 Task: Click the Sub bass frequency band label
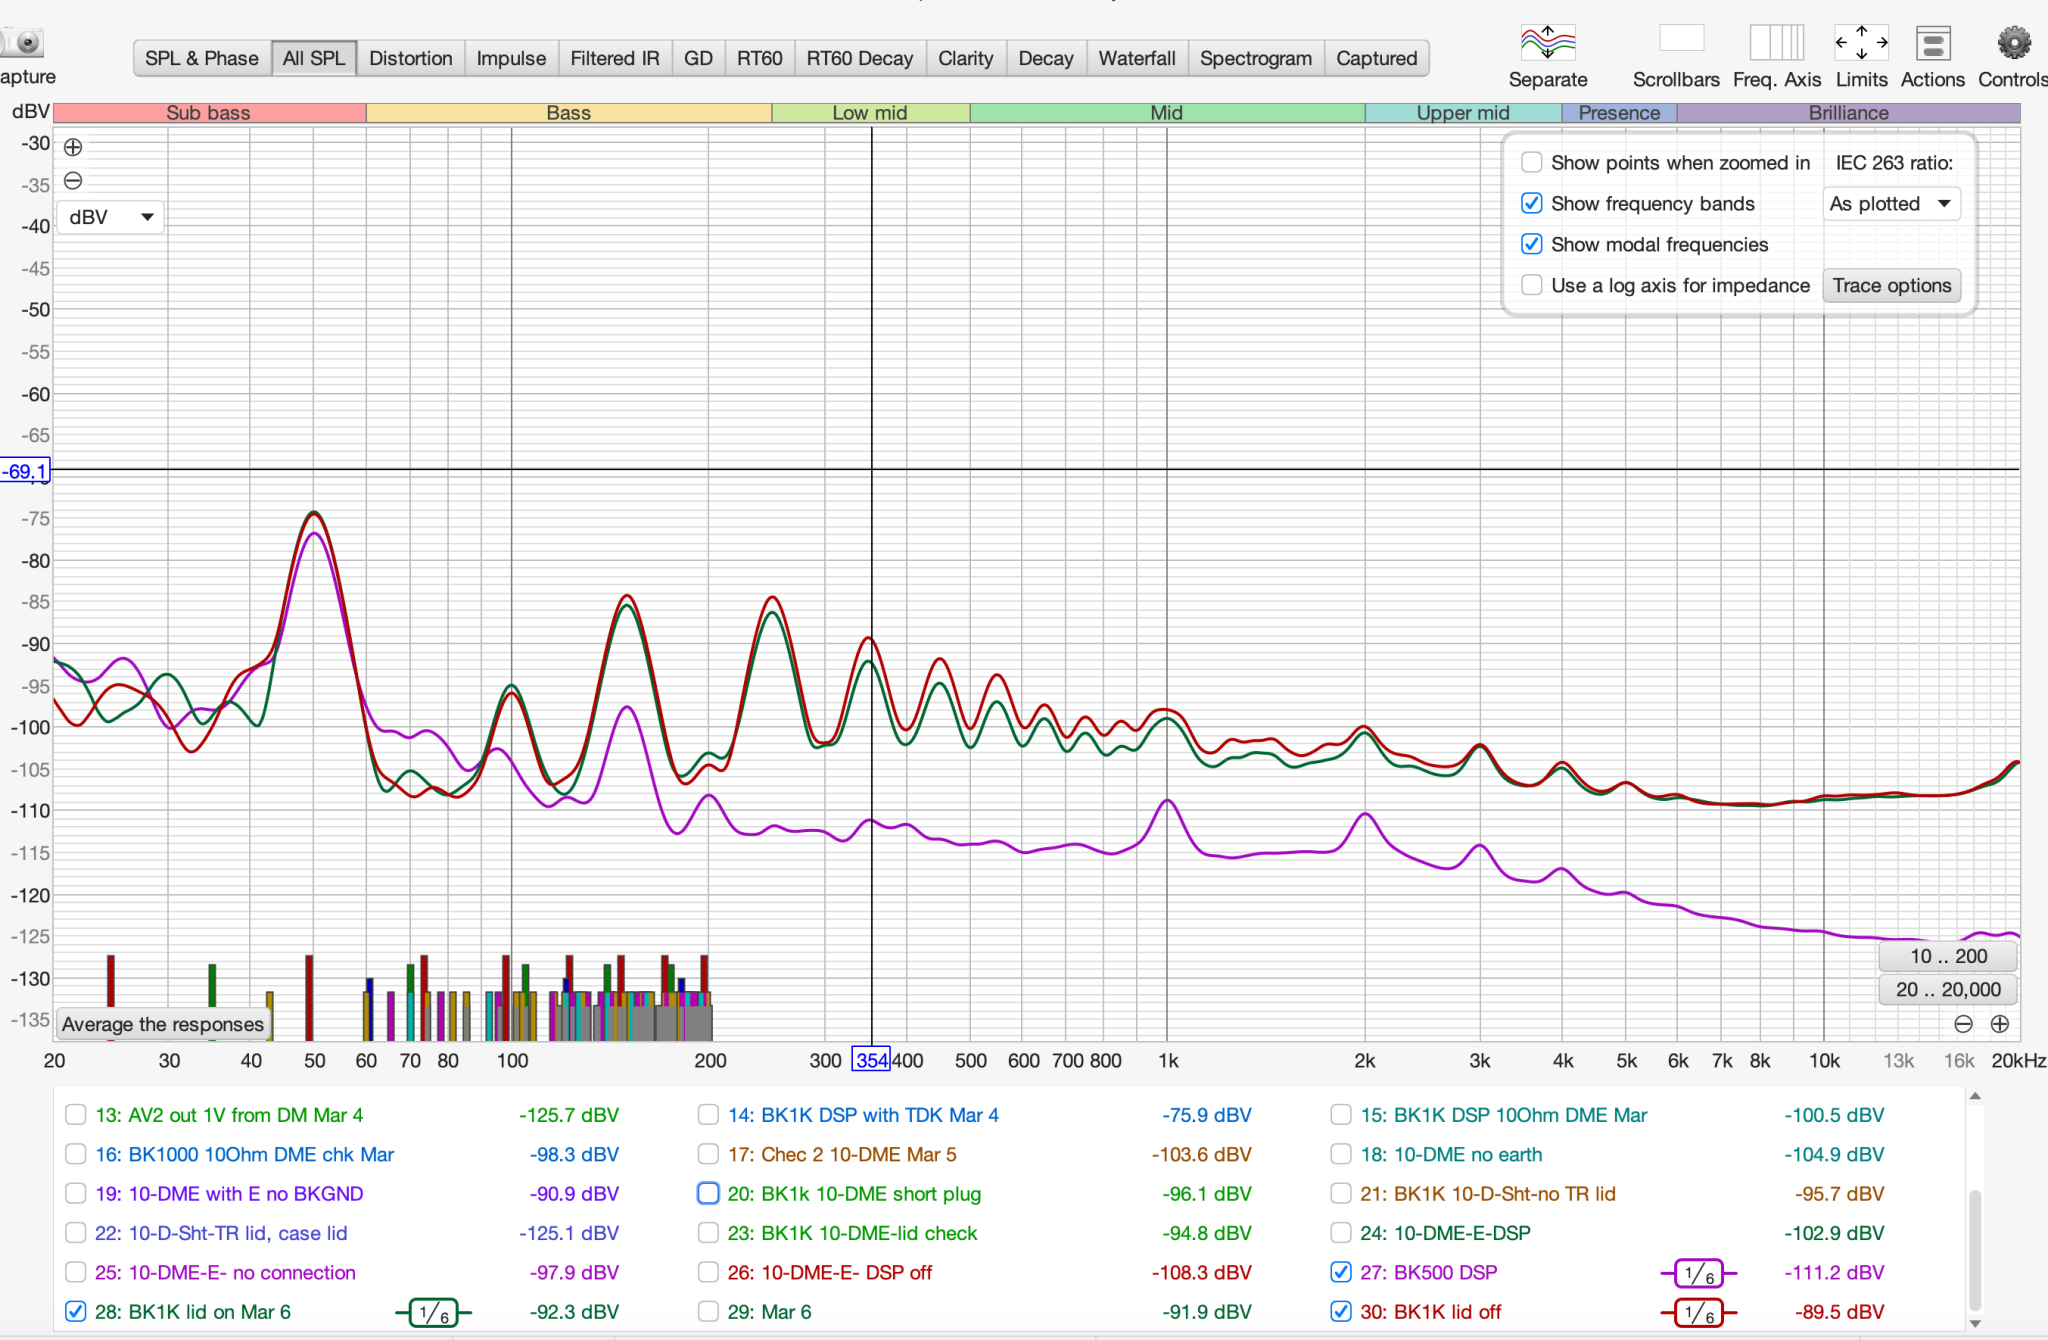[208, 113]
